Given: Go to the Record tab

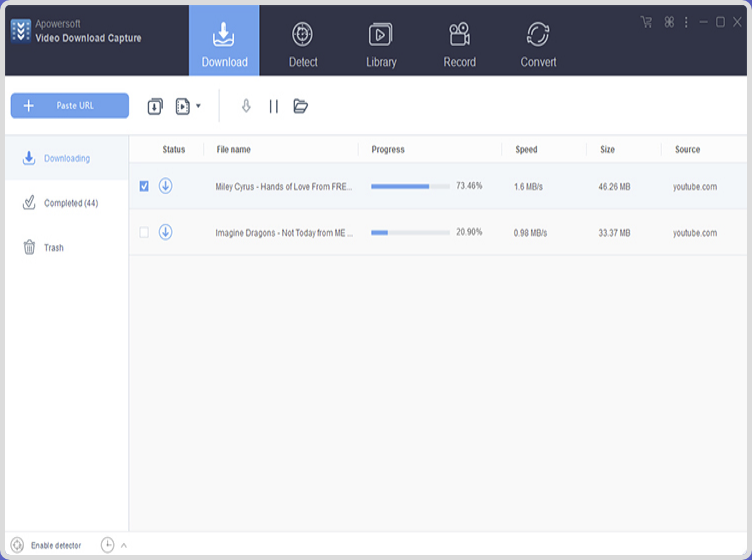Looking at the screenshot, I should coord(459,45).
